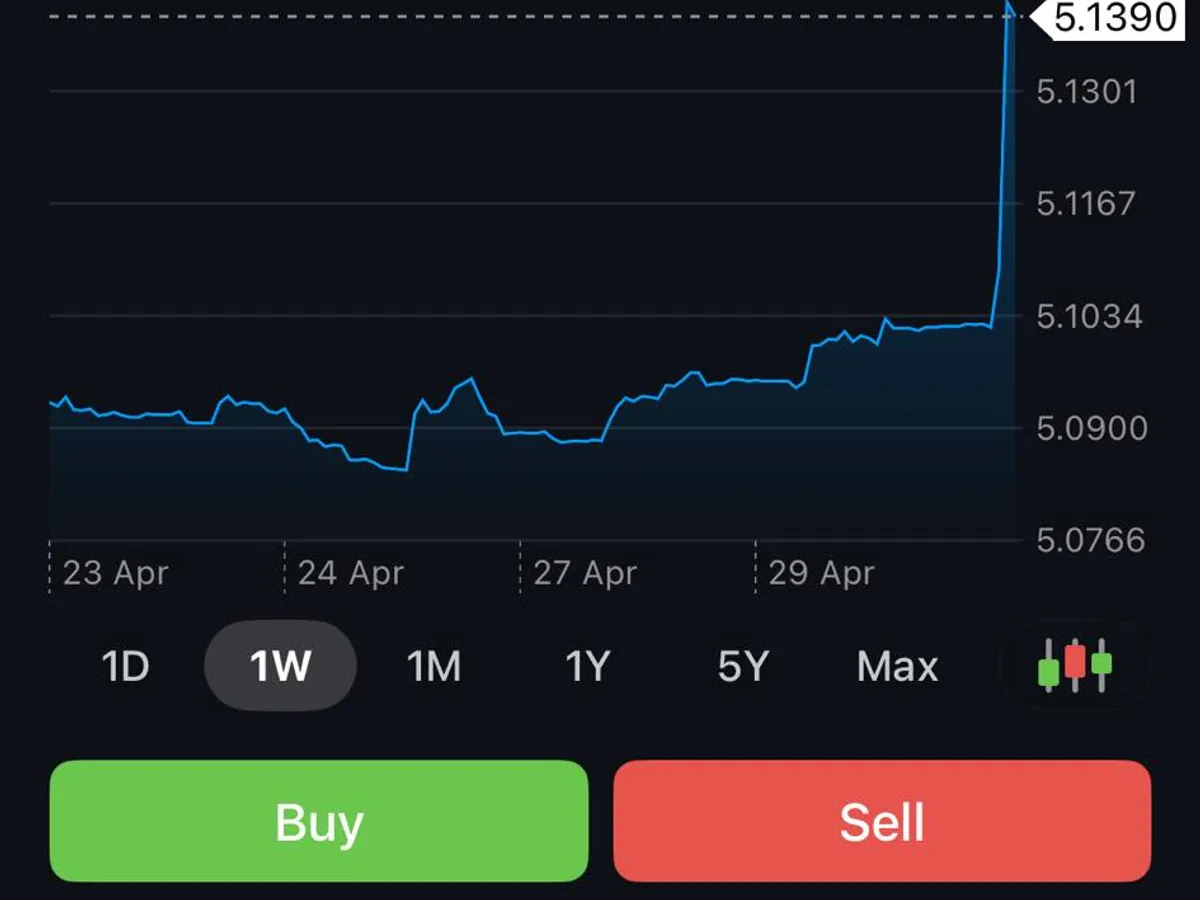Switch to 1M chart range
Image resolution: width=1200 pixels, height=900 pixels.
pos(434,666)
